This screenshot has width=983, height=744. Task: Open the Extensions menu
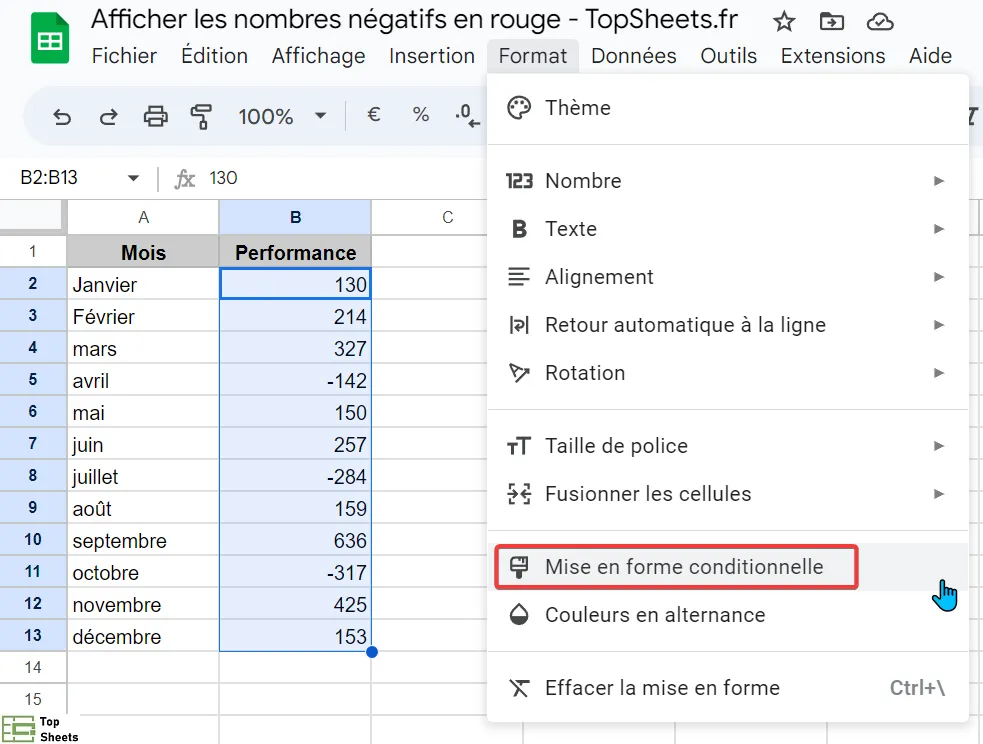click(833, 56)
